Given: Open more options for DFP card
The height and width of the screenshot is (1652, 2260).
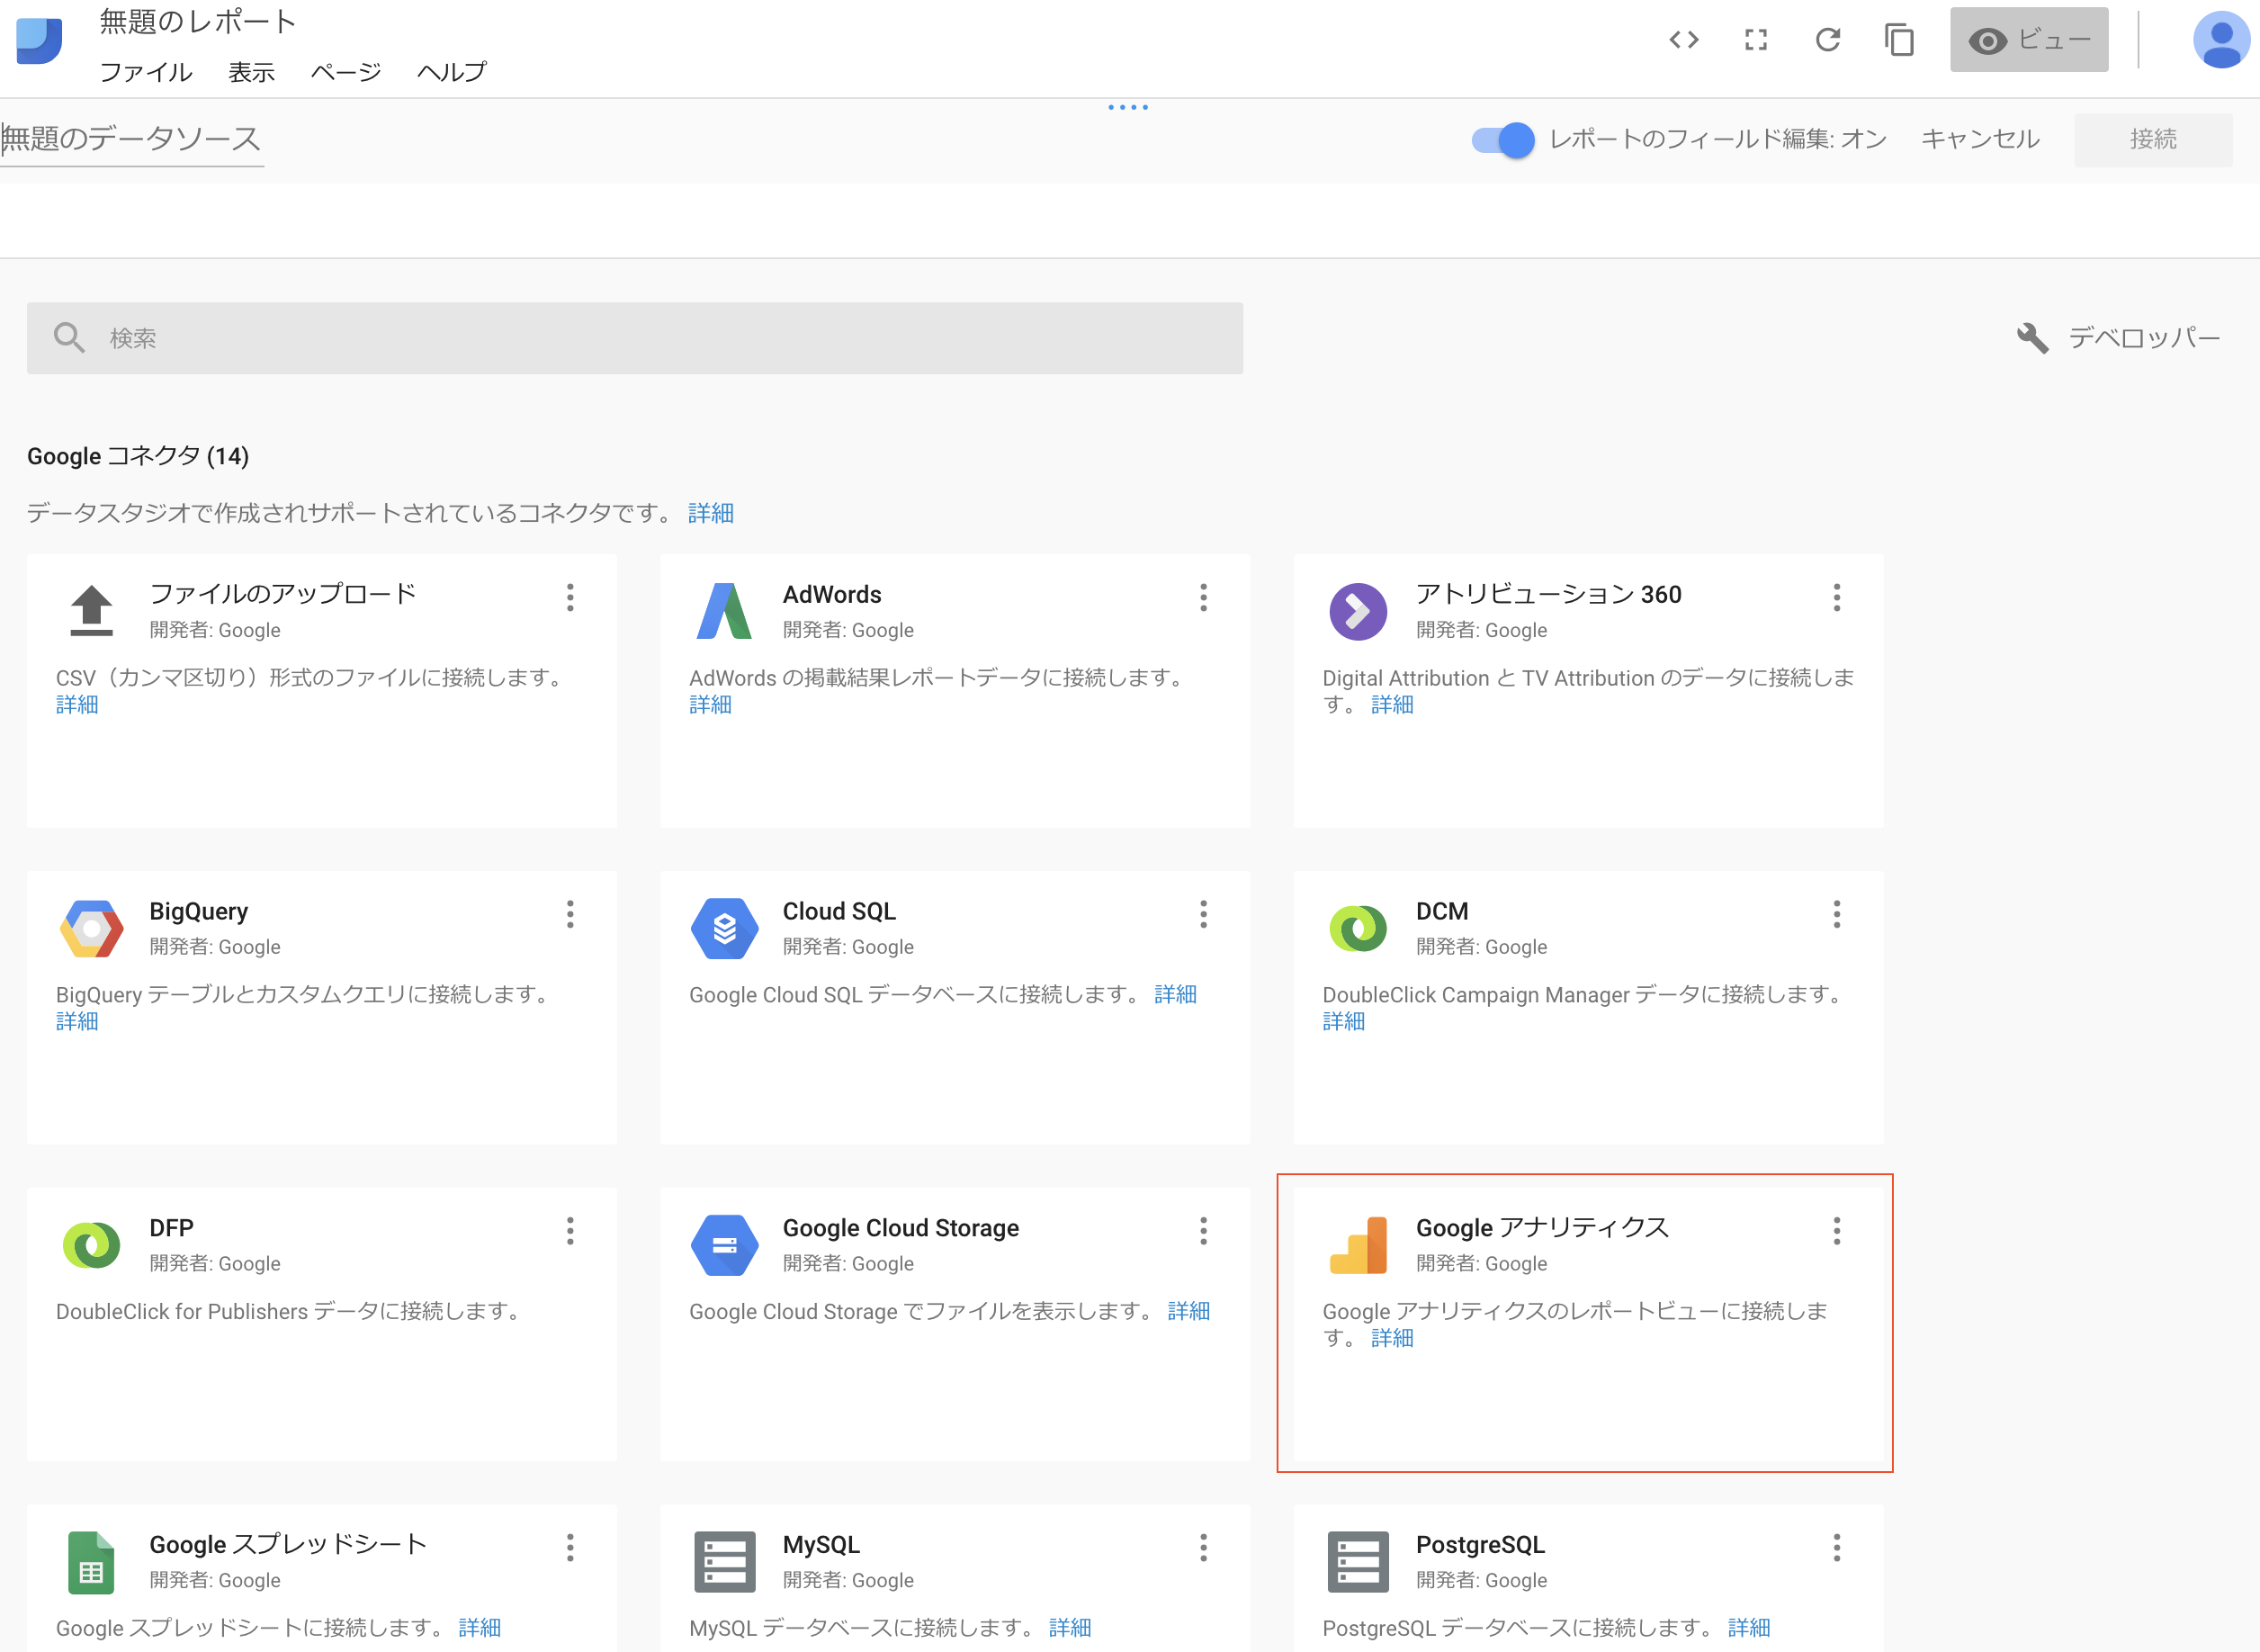Looking at the screenshot, I should pyautogui.click(x=570, y=1231).
